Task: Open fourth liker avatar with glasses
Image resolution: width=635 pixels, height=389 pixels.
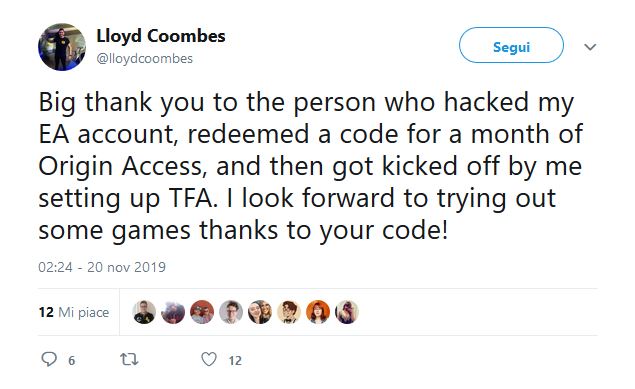Action: (231, 312)
